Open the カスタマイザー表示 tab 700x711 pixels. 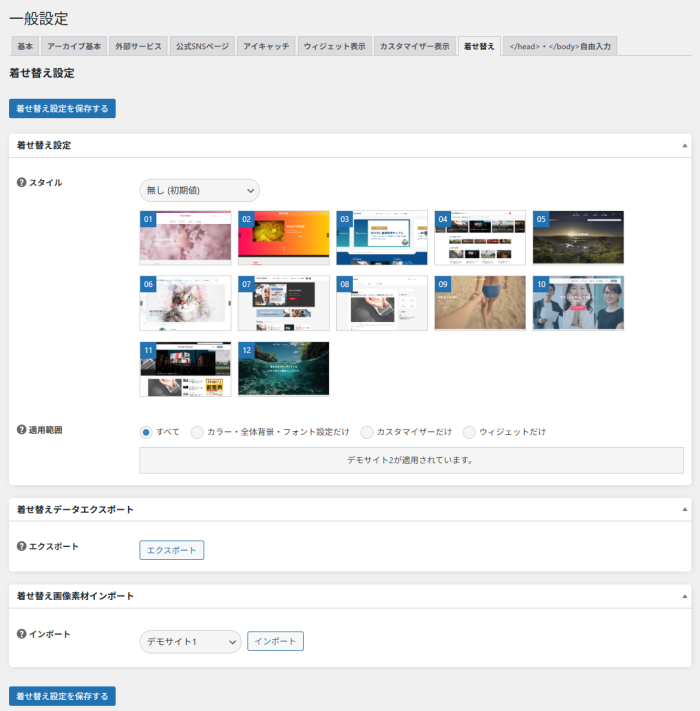415,46
